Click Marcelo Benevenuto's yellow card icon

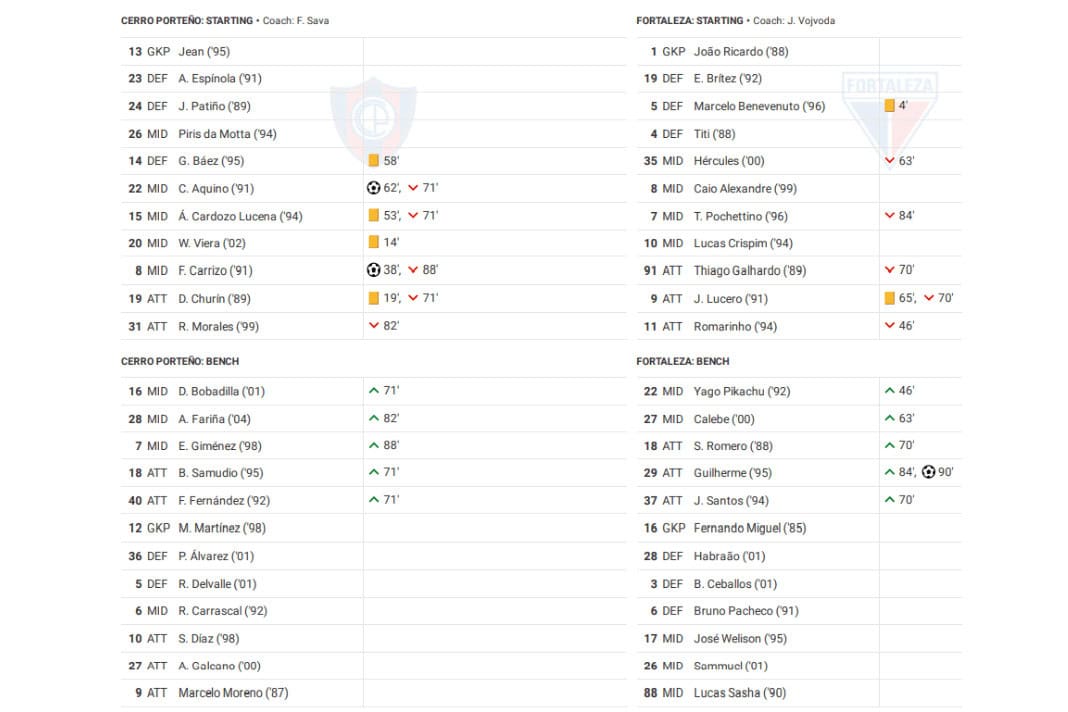(x=889, y=105)
